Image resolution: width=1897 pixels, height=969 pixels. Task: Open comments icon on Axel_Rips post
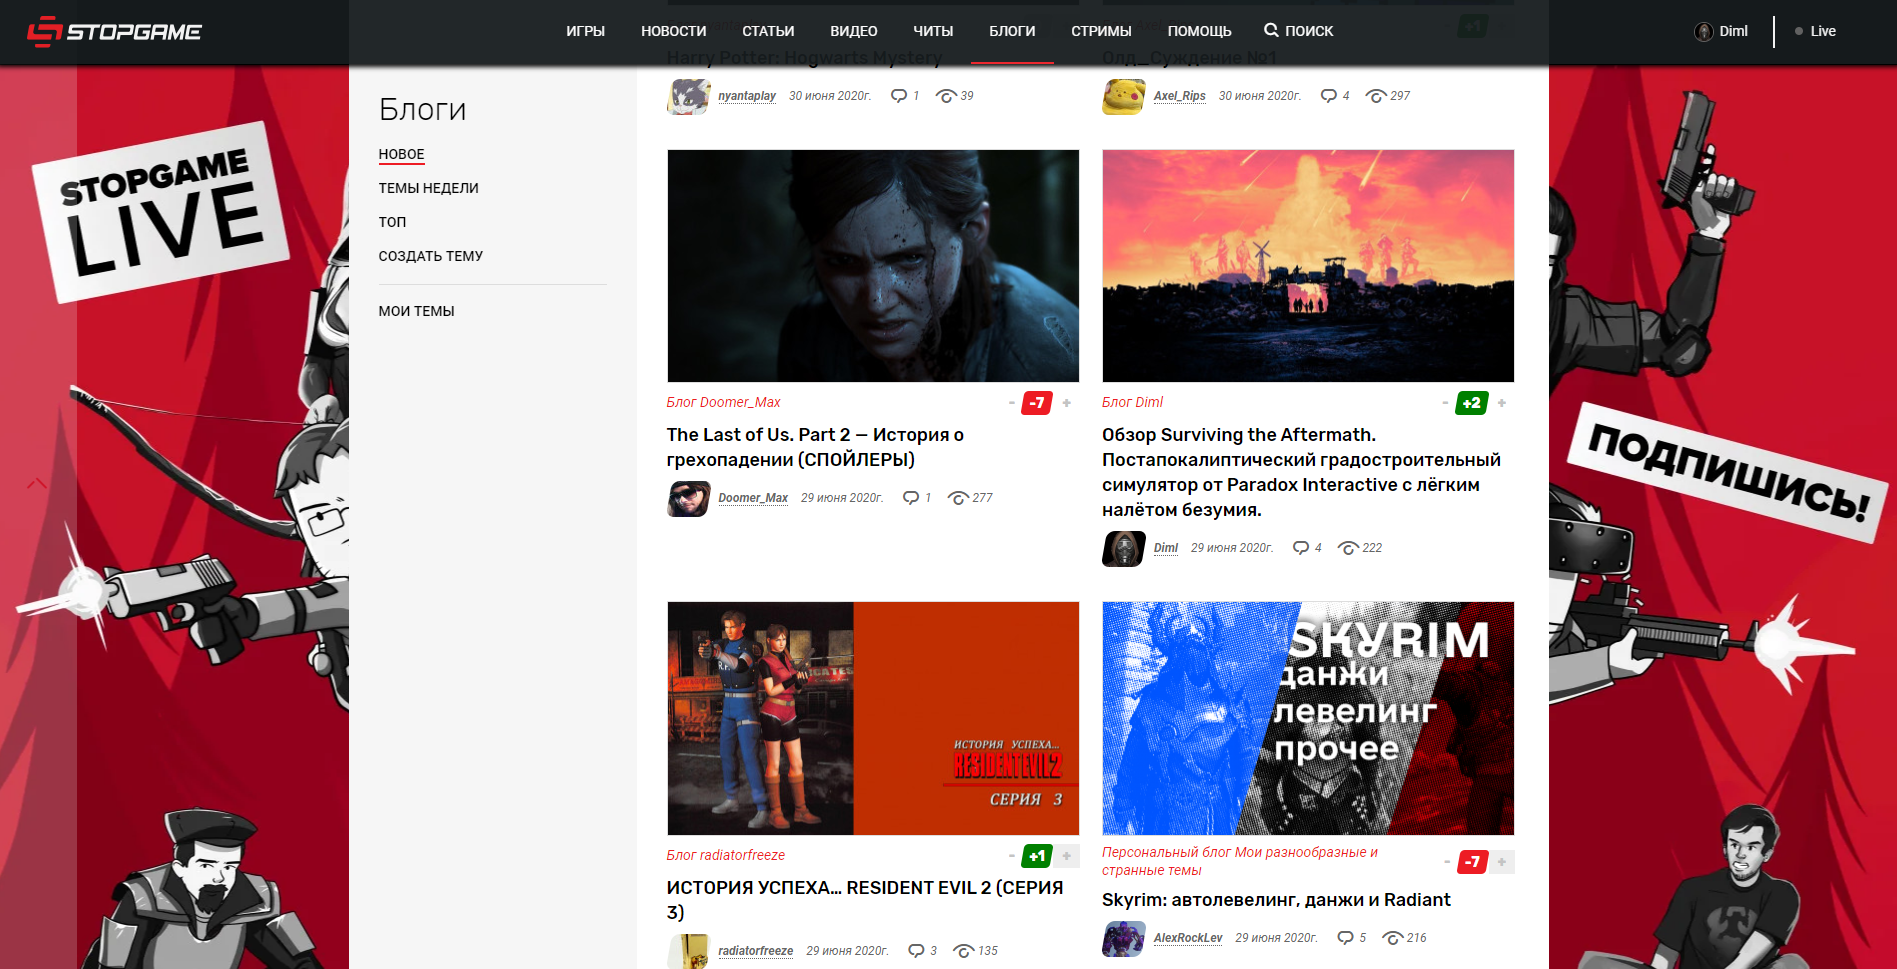(x=1328, y=96)
